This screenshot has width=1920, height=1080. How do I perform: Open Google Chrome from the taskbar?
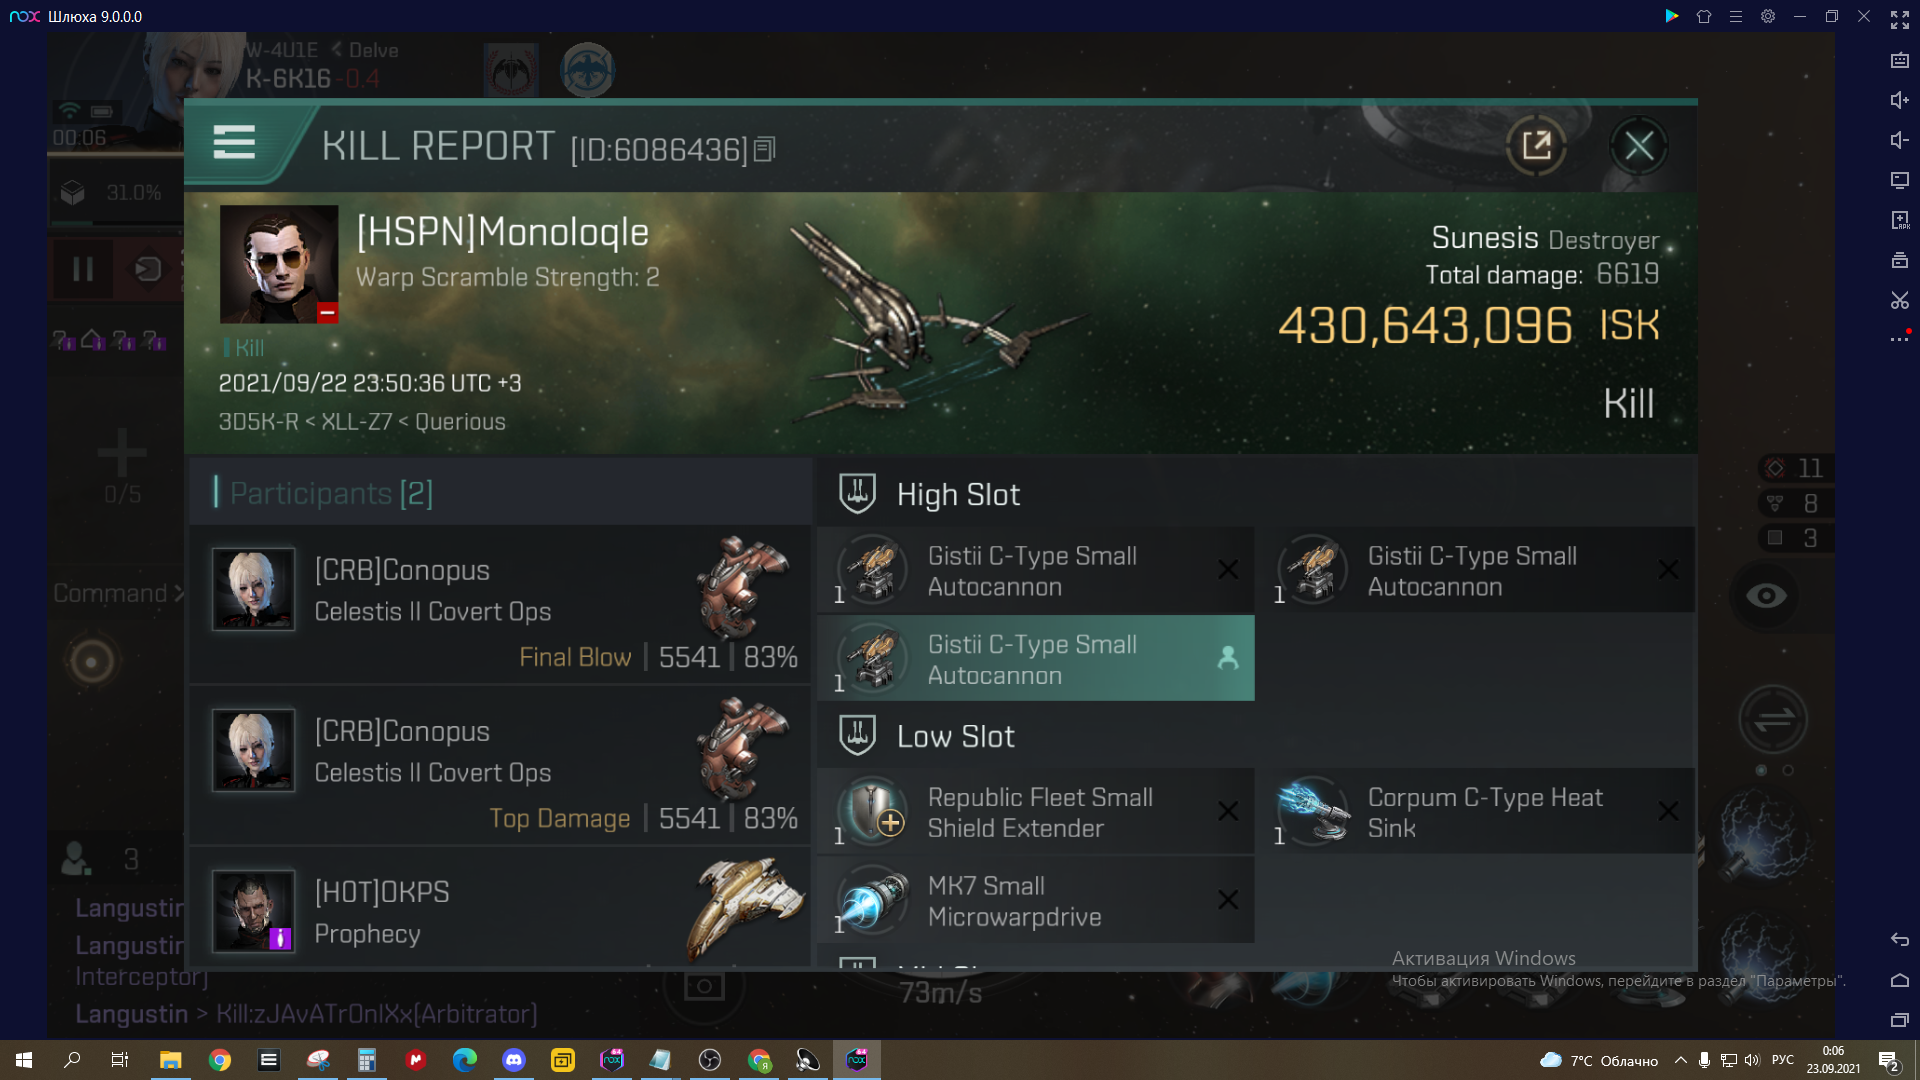pyautogui.click(x=220, y=1060)
